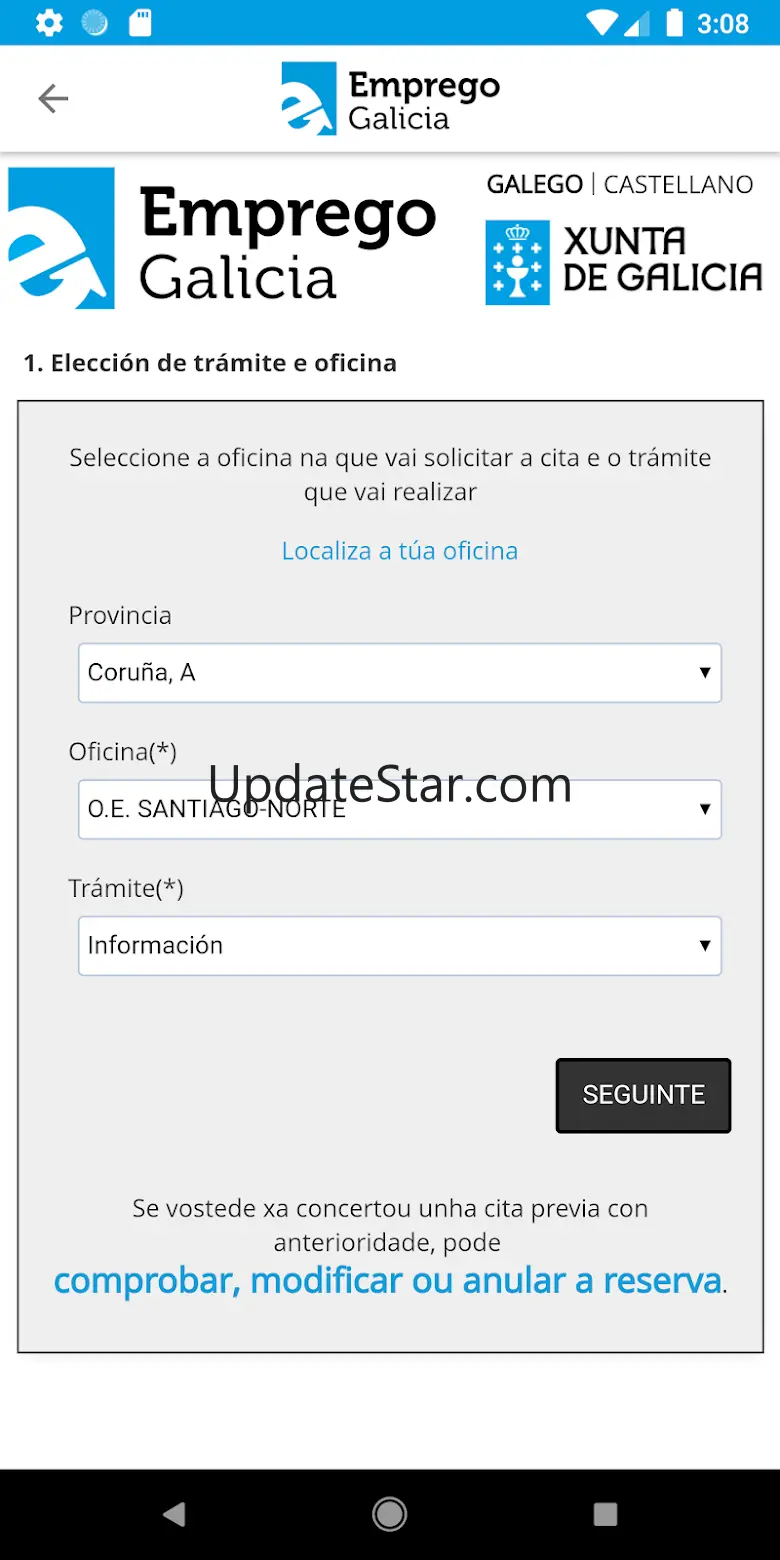780x1560 pixels.
Task: Open the Trámite dropdown showing Información
Action: point(400,945)
